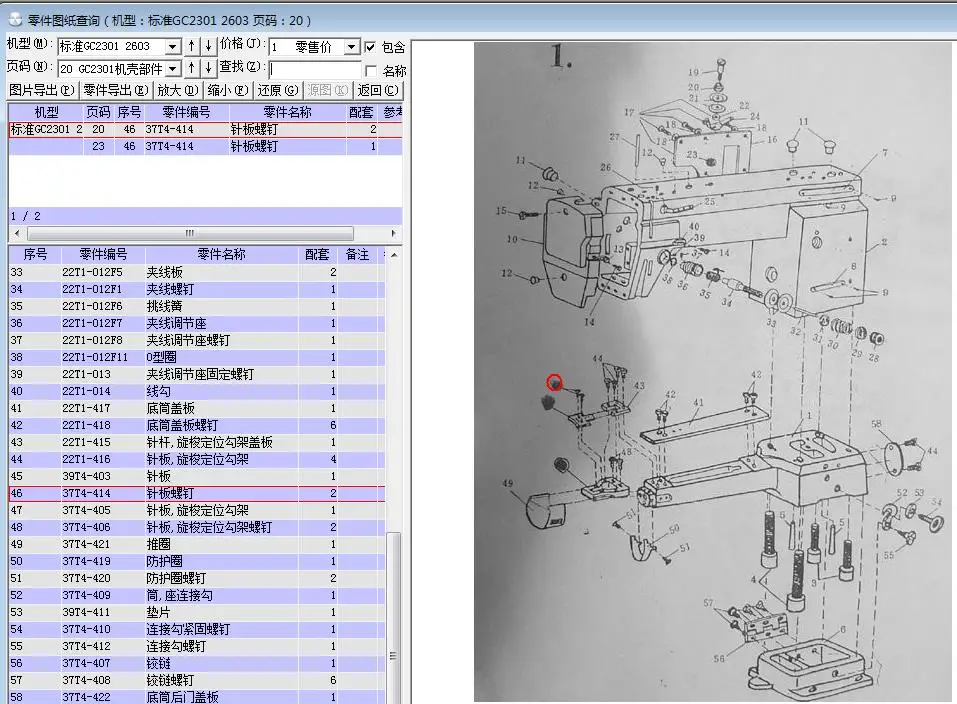957x704 pixels.
Task: Select row 36 夹线调节座
Action: (197, 323)
